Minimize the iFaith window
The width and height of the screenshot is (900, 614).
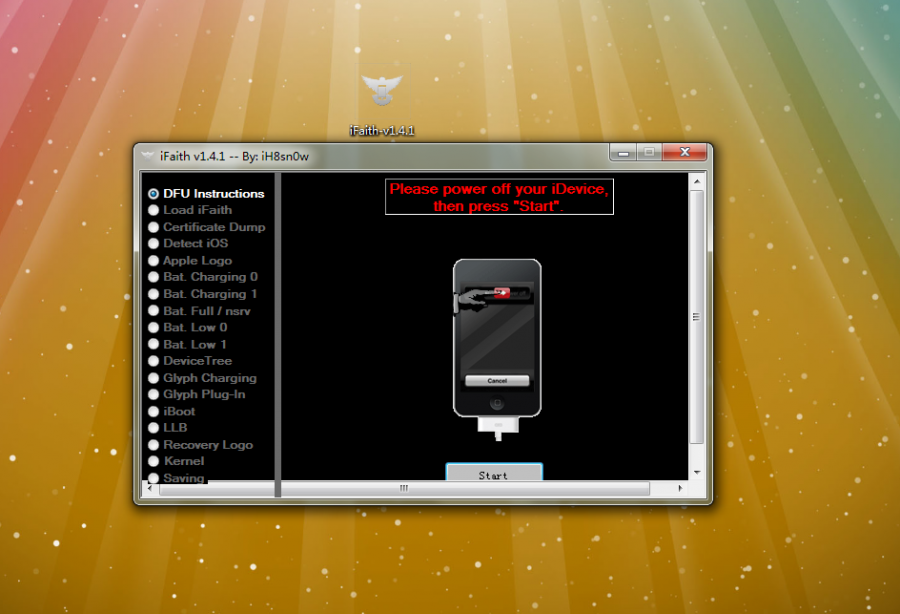pyautogui.click(x=623, y=152)
